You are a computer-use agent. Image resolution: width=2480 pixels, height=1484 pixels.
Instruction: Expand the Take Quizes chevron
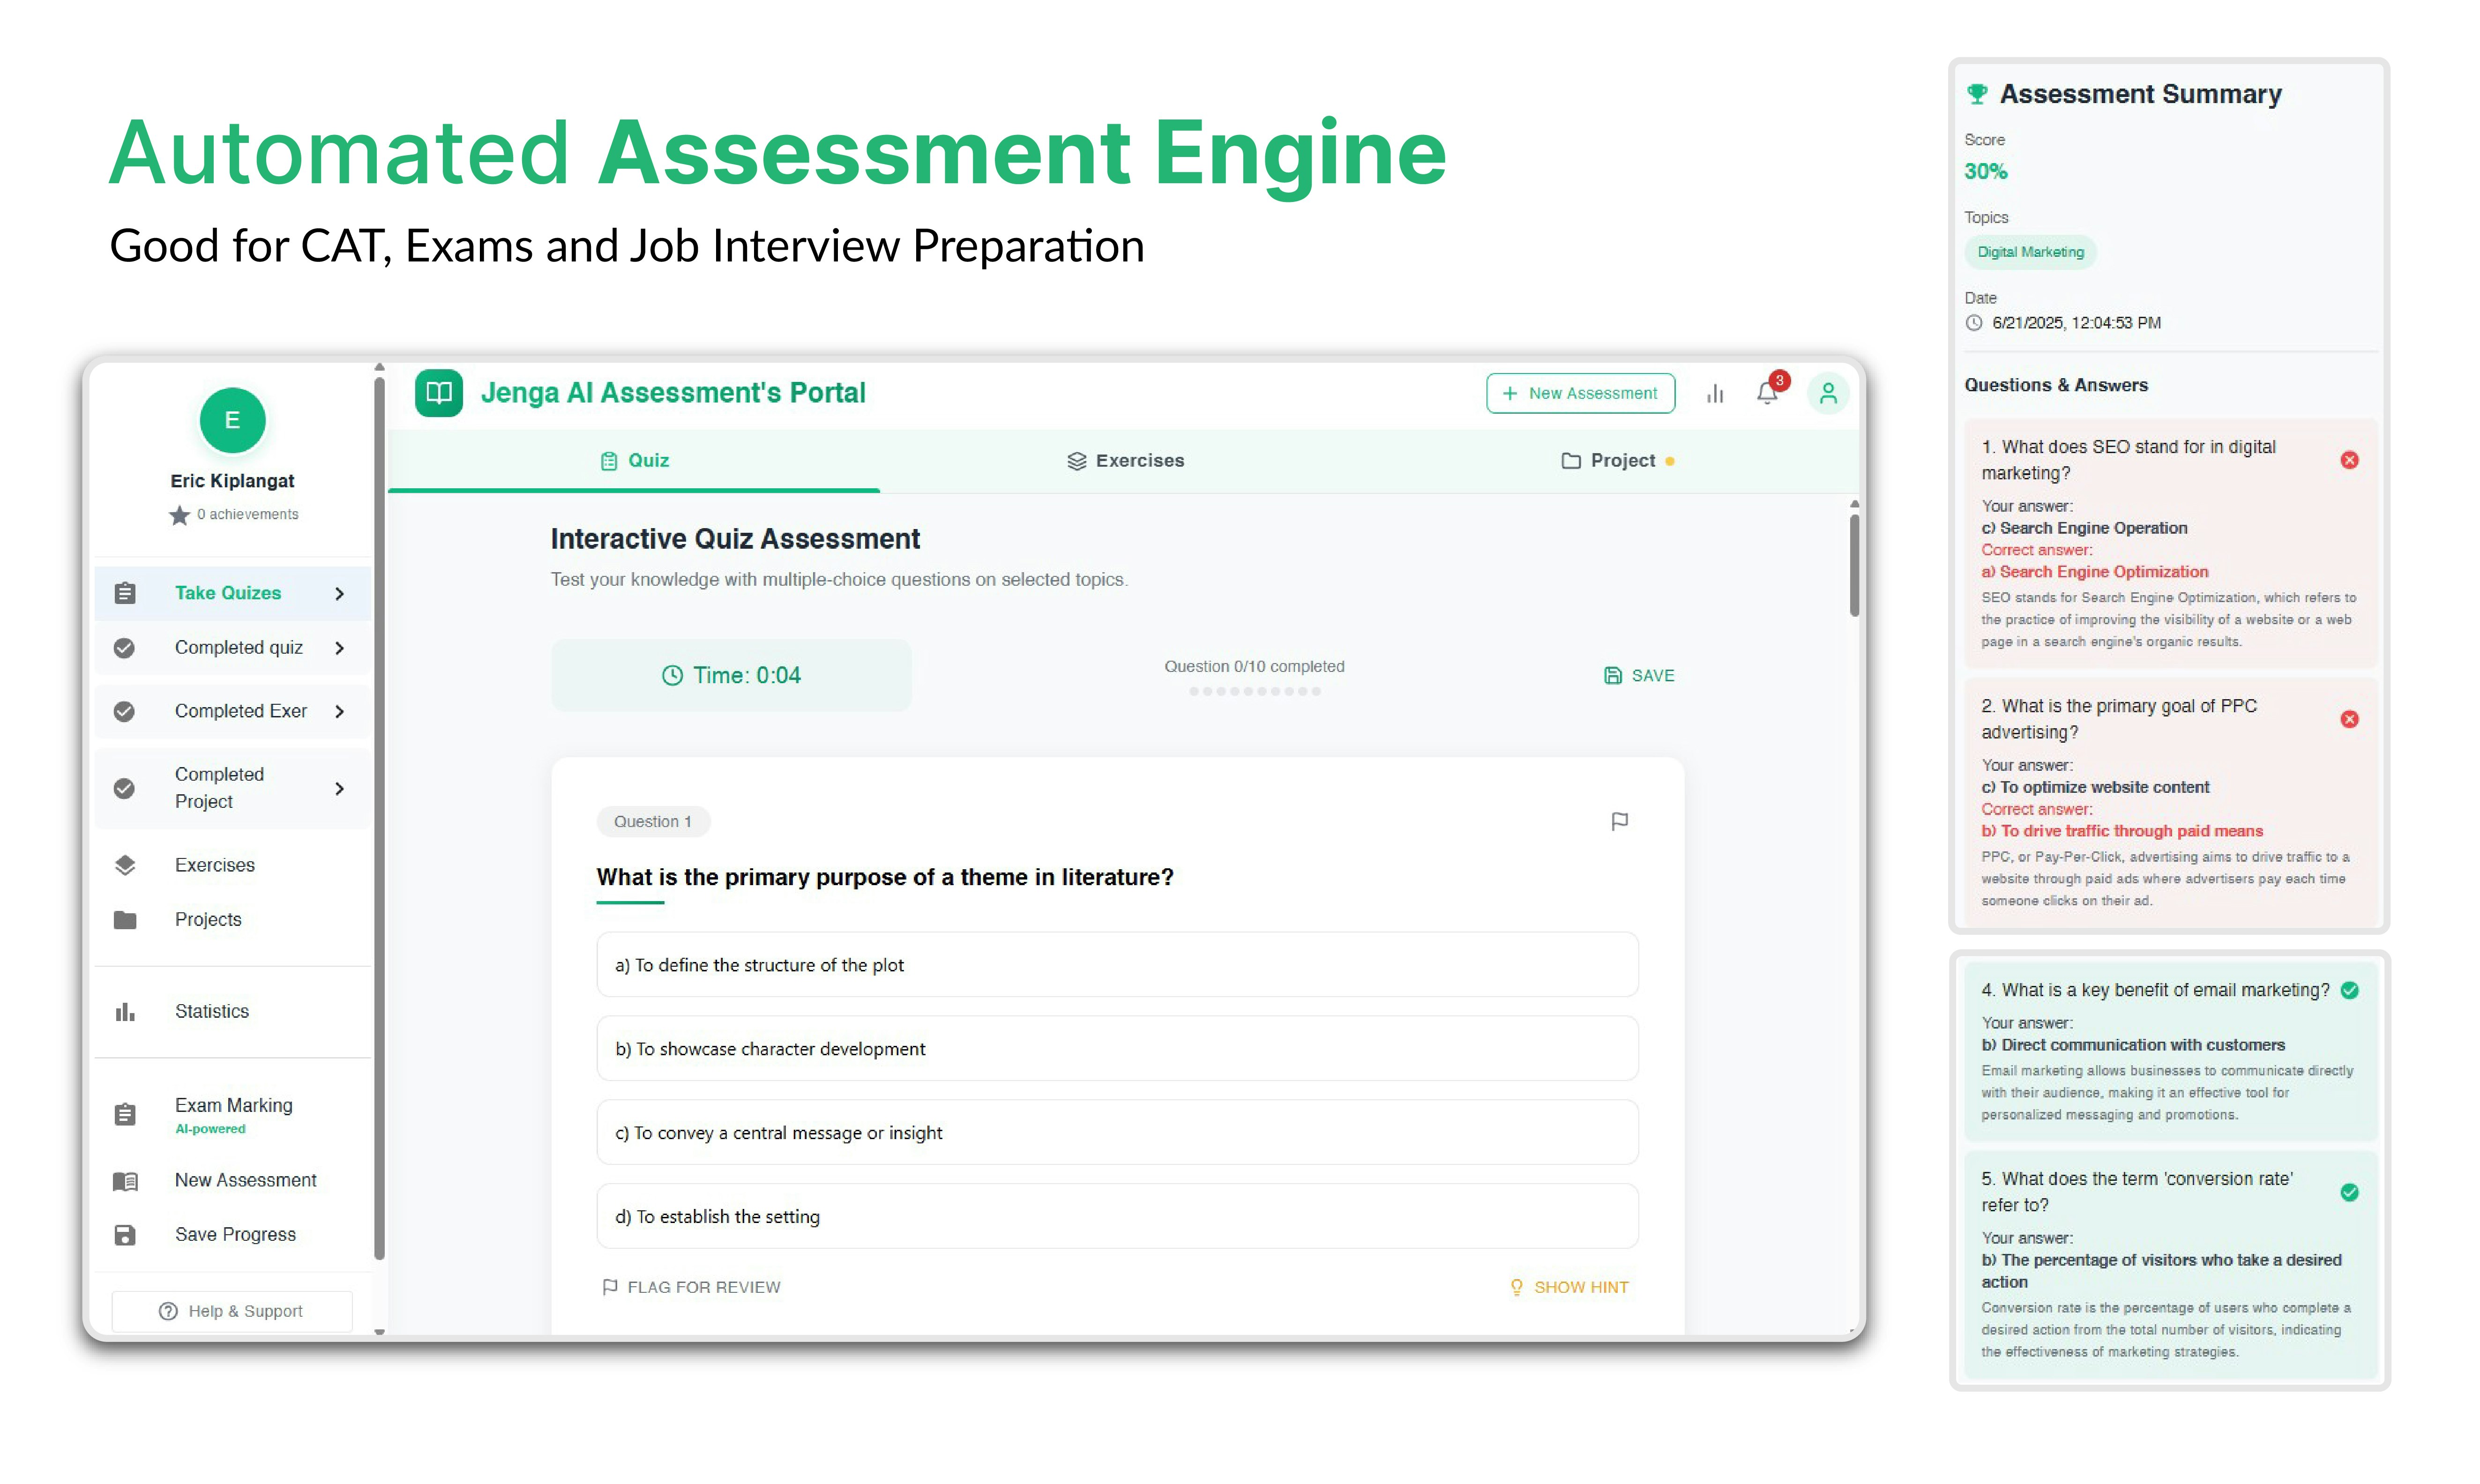340,593
